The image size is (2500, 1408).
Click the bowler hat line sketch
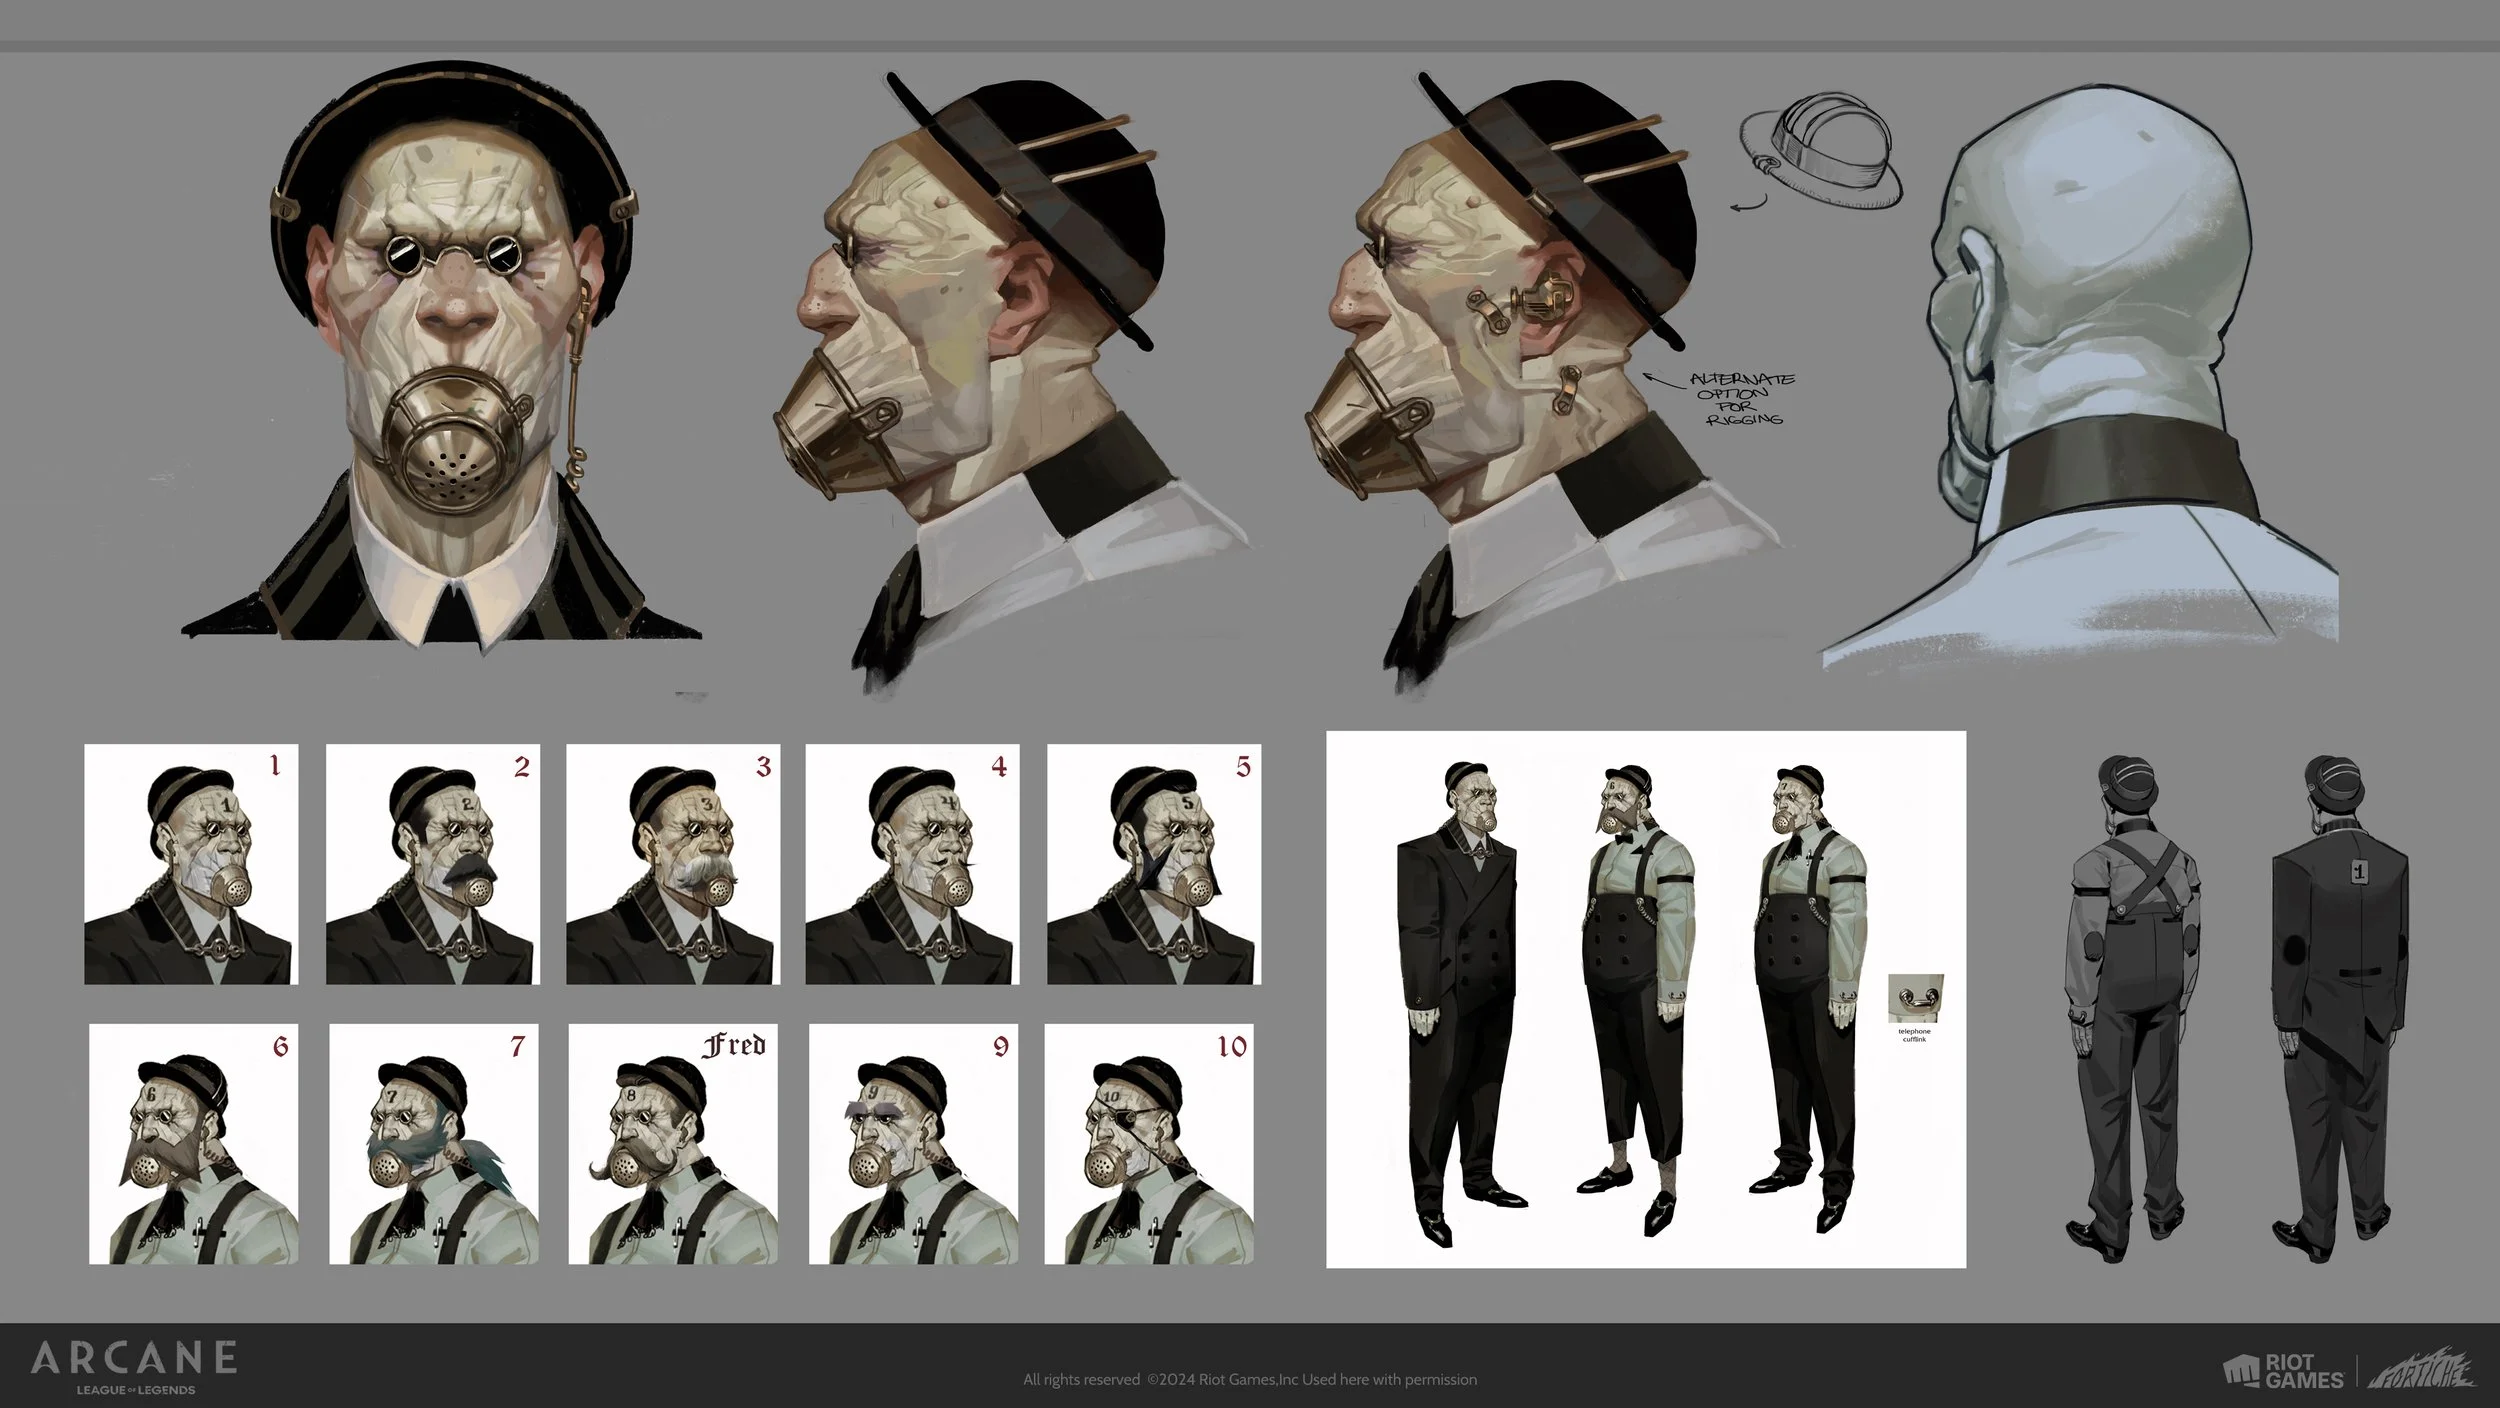[1819, 152]
